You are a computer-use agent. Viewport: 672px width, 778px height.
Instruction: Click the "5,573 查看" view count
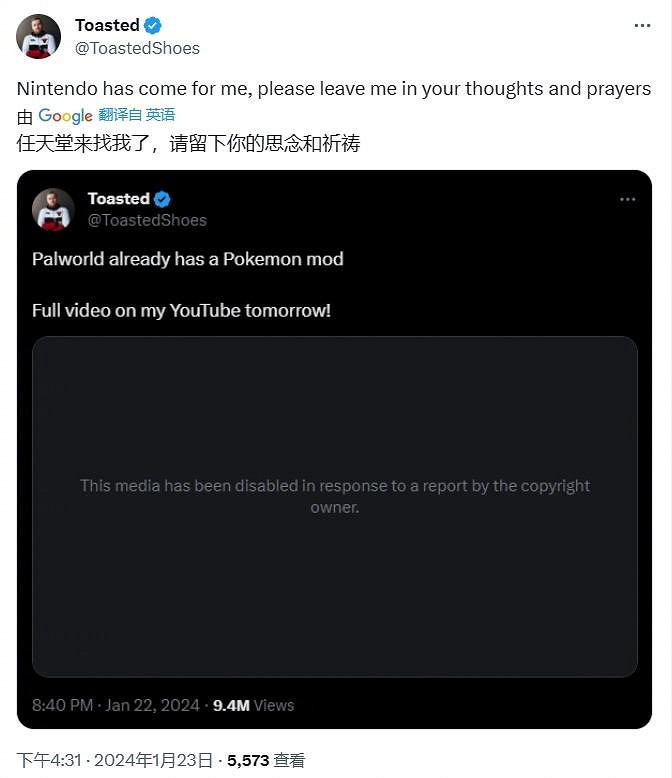[266, 761]
